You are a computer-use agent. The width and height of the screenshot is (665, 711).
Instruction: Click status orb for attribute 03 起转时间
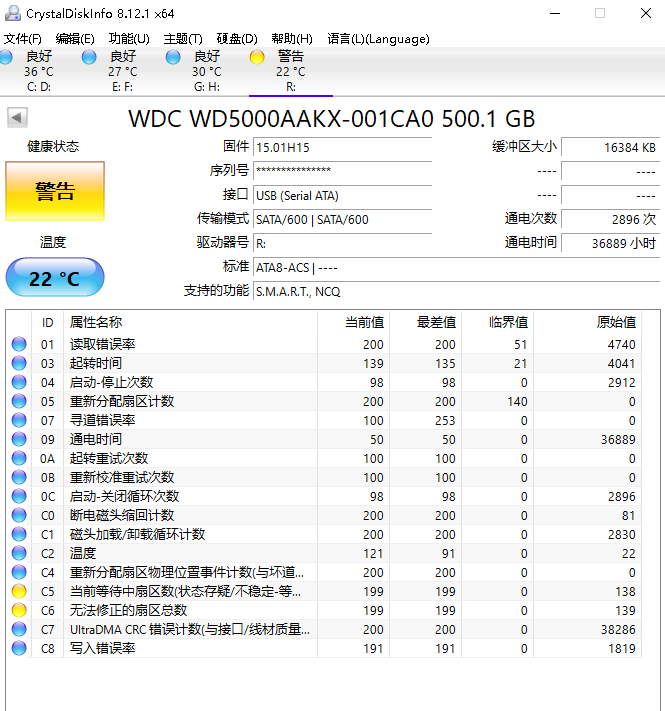[19, 363]
